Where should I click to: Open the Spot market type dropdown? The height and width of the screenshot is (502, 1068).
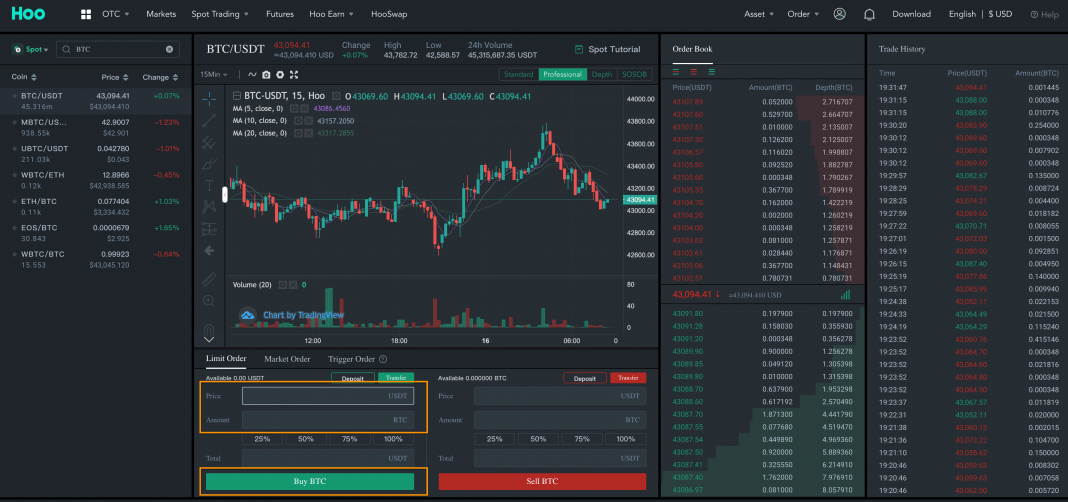(x=31, y=49)
